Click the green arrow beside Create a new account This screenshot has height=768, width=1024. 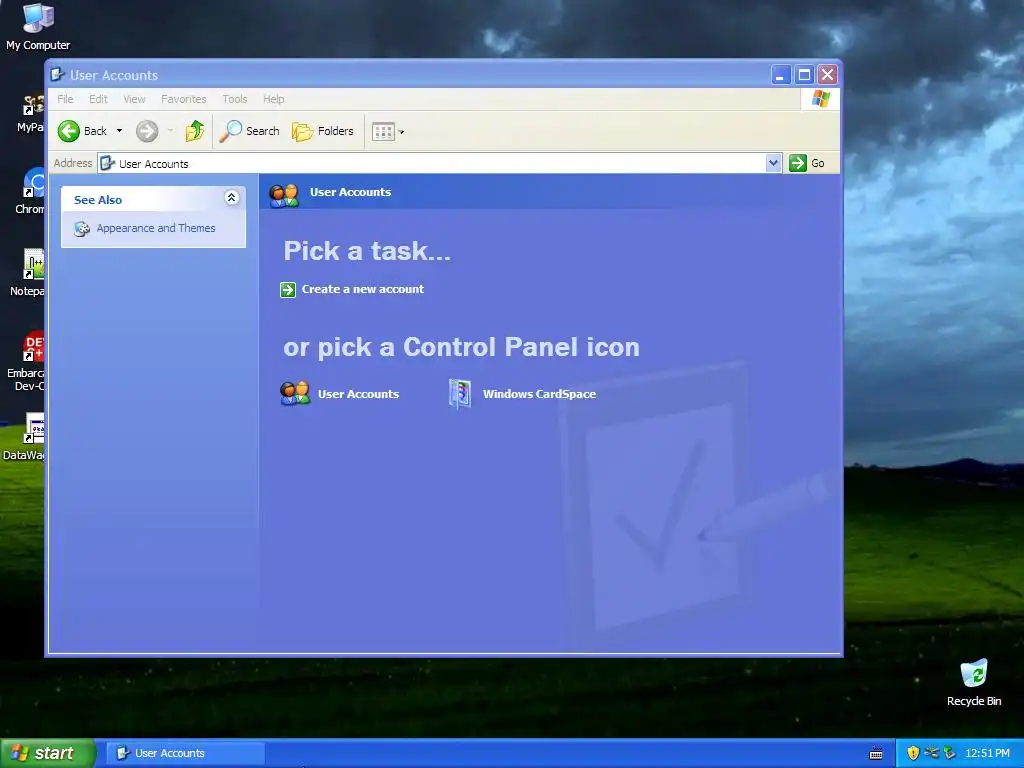tap(288, 289)
